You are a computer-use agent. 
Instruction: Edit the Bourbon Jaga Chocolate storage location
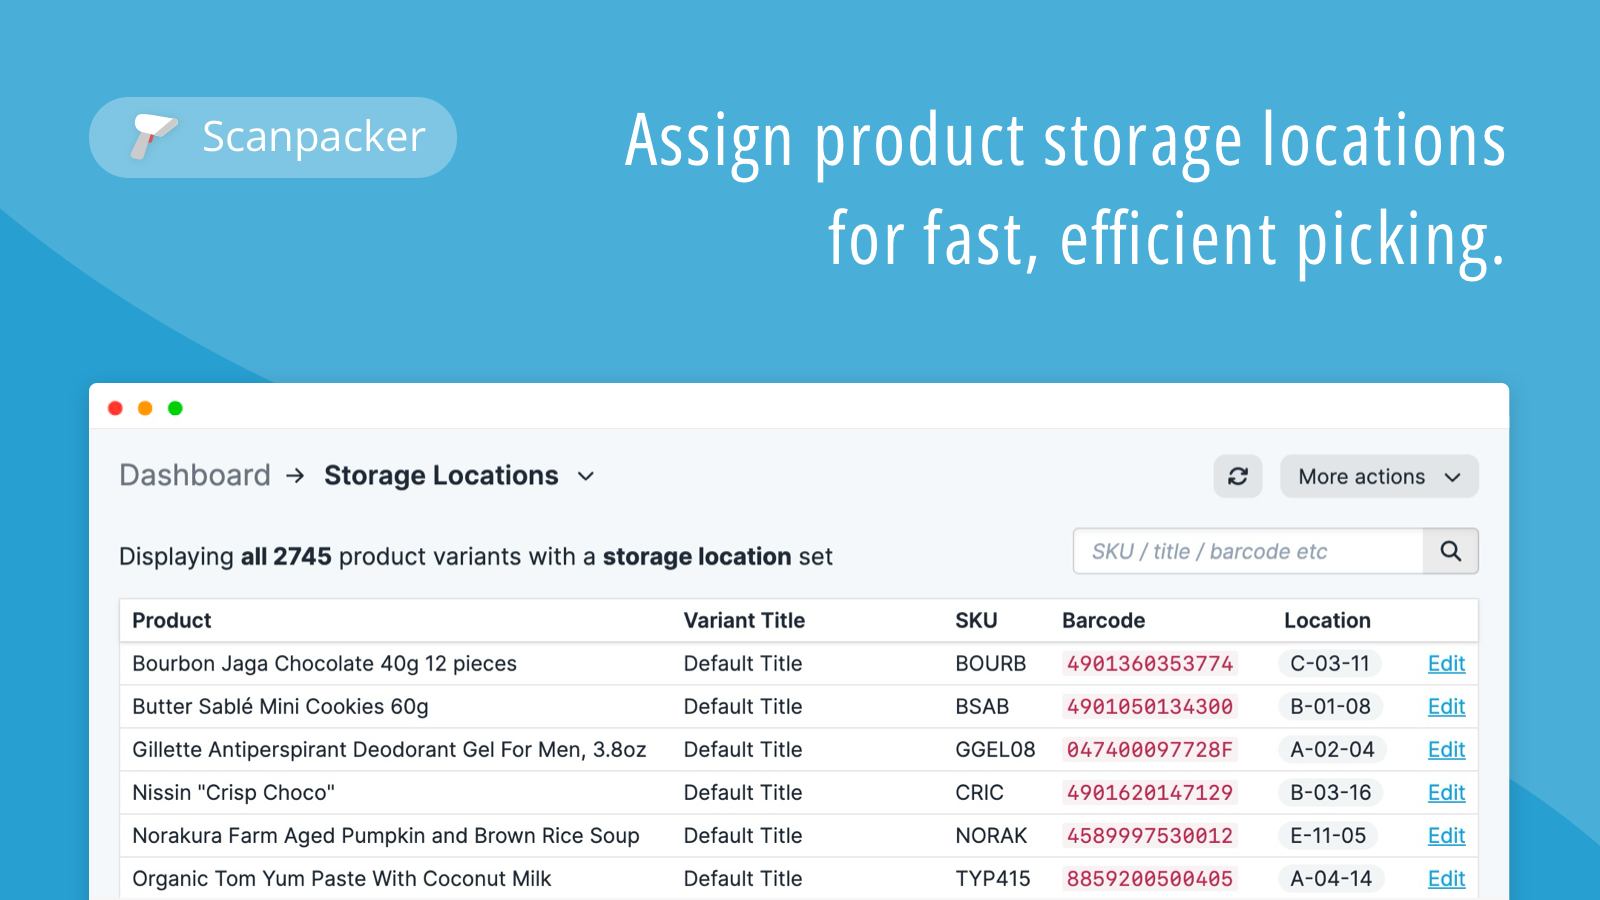[1446, 663]
